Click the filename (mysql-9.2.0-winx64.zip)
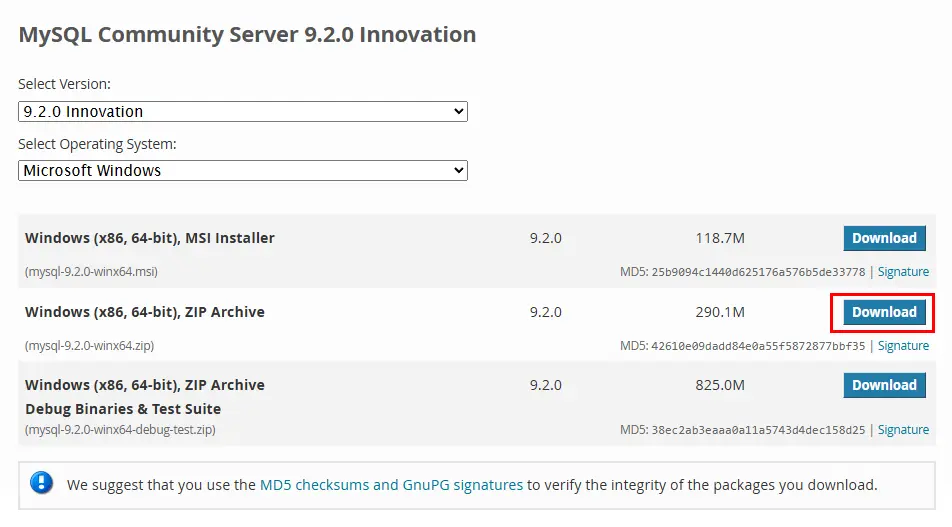 pos(89,346)
